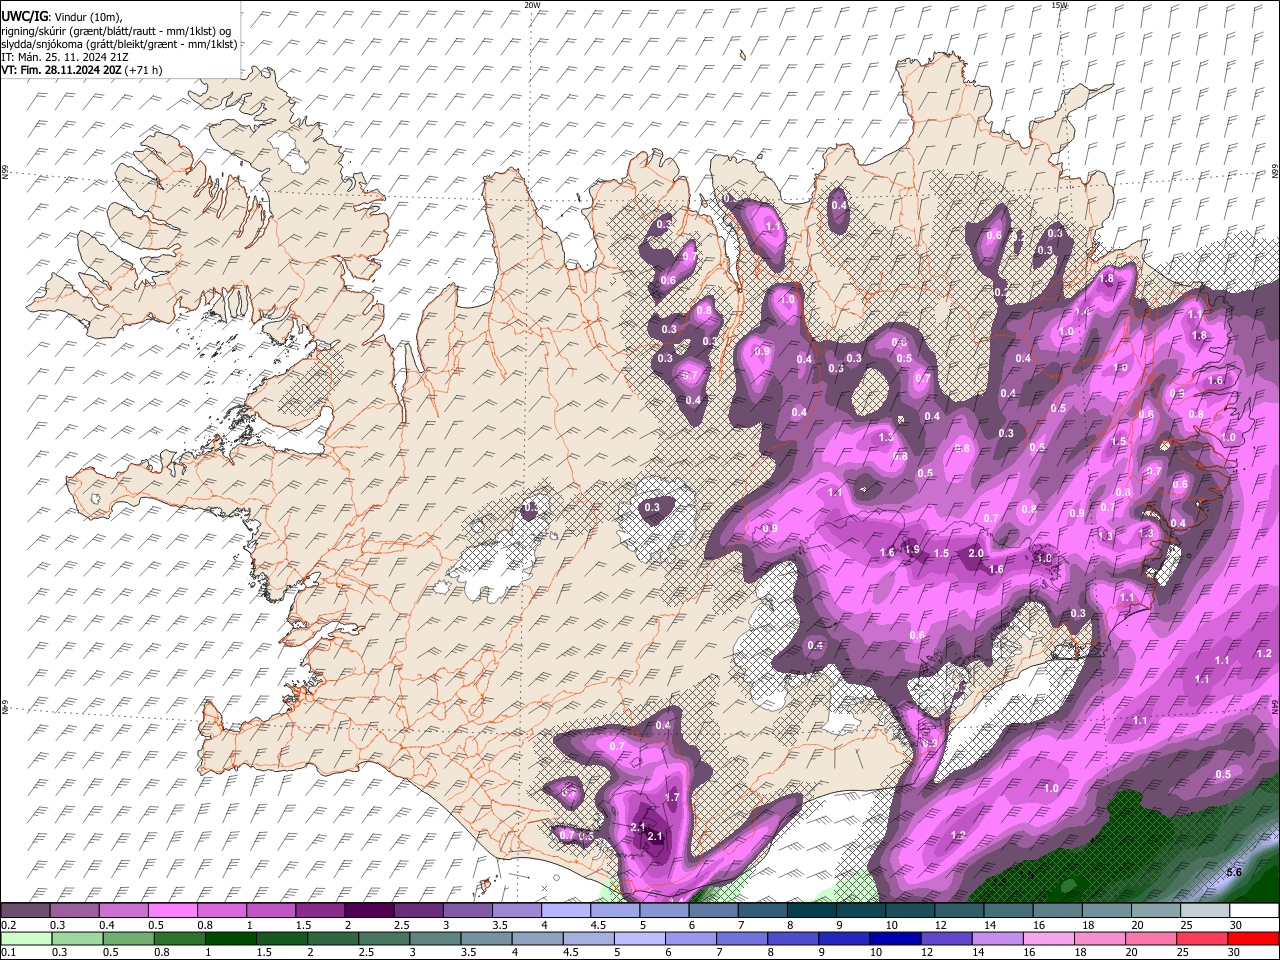This screenshot has height=960, width=1280.
Task: Select the 7 blue swatch in rain legend
Action: (x=741, y=938)
